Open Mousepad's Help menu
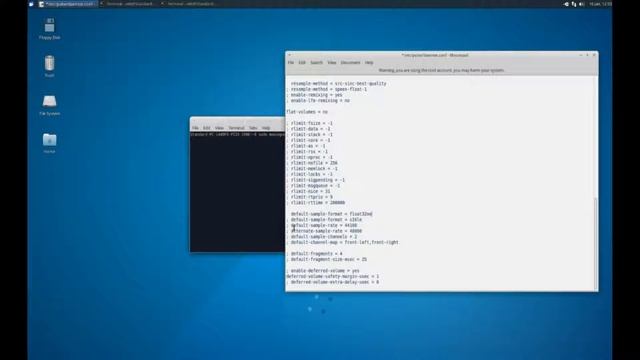This screenshot has width=640, height=360. [369, 63]
